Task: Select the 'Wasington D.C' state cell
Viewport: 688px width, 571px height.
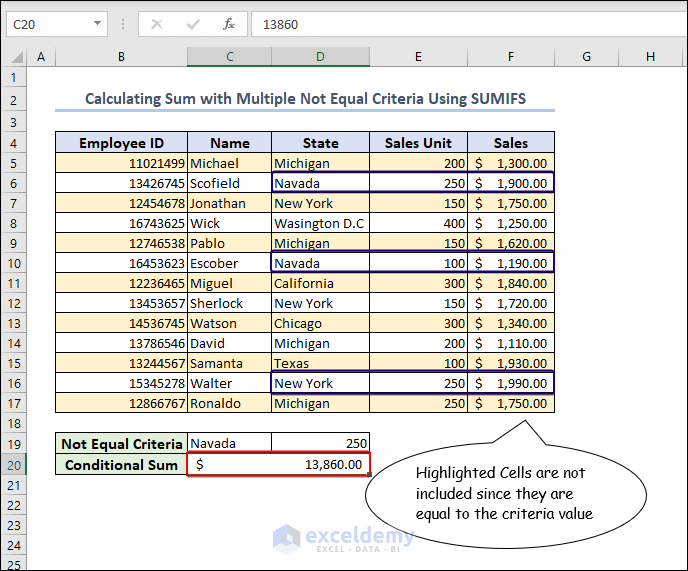Action: click(321, 223)
